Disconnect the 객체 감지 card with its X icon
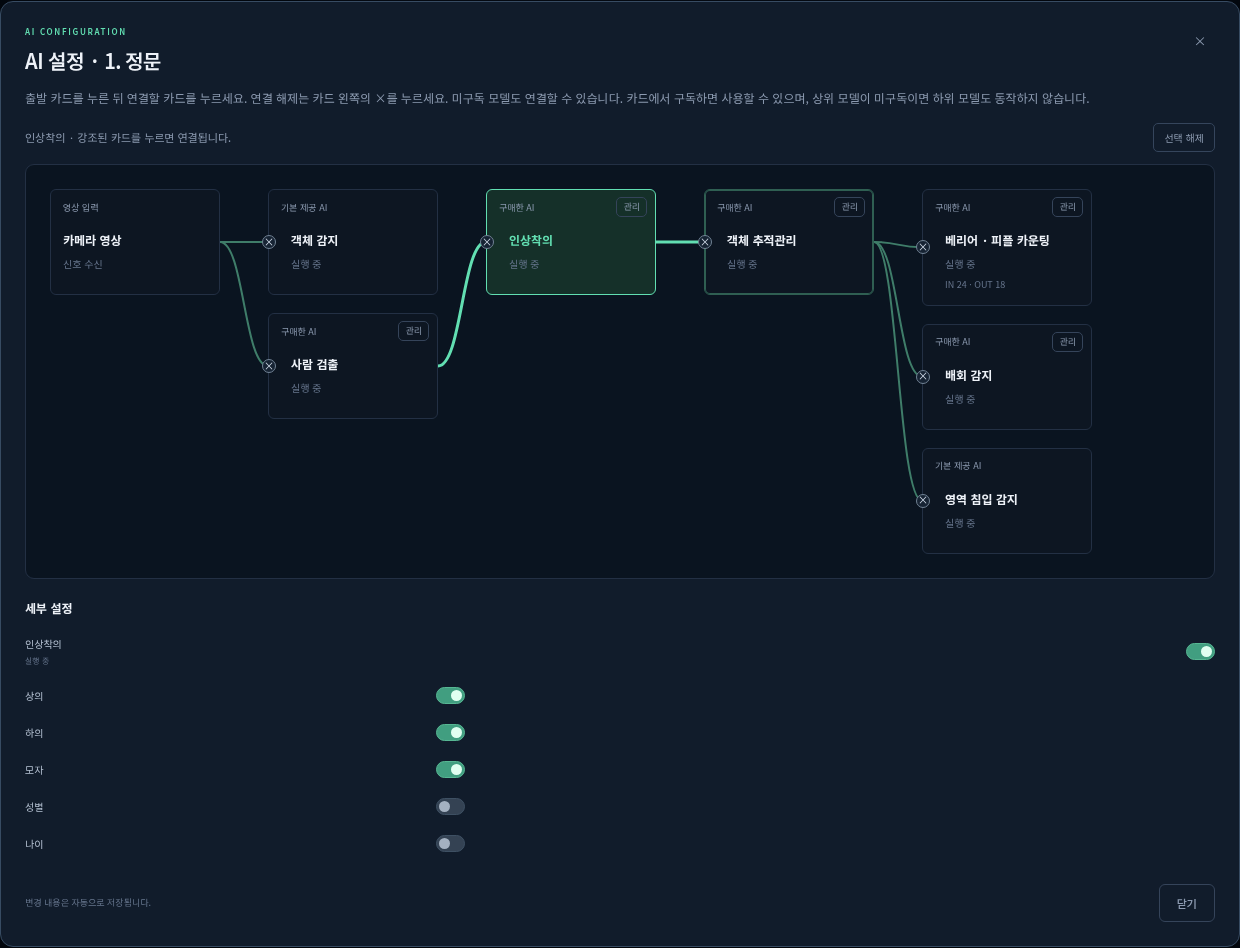Viewport: 1240px width, 948px height. coord(269,242)
